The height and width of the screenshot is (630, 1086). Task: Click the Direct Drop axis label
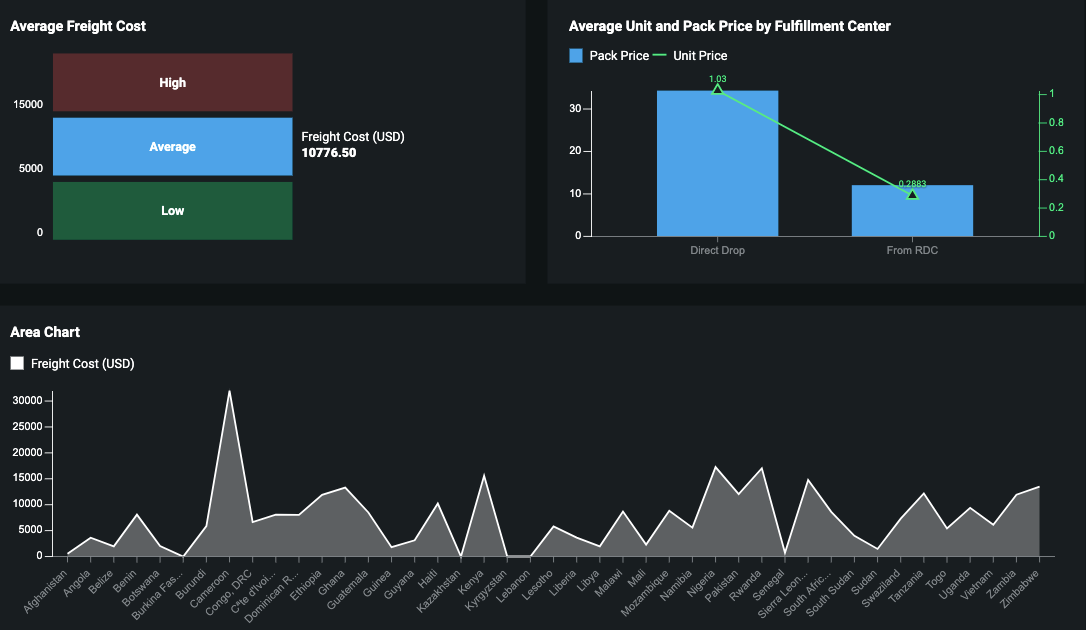coord(717,250)
